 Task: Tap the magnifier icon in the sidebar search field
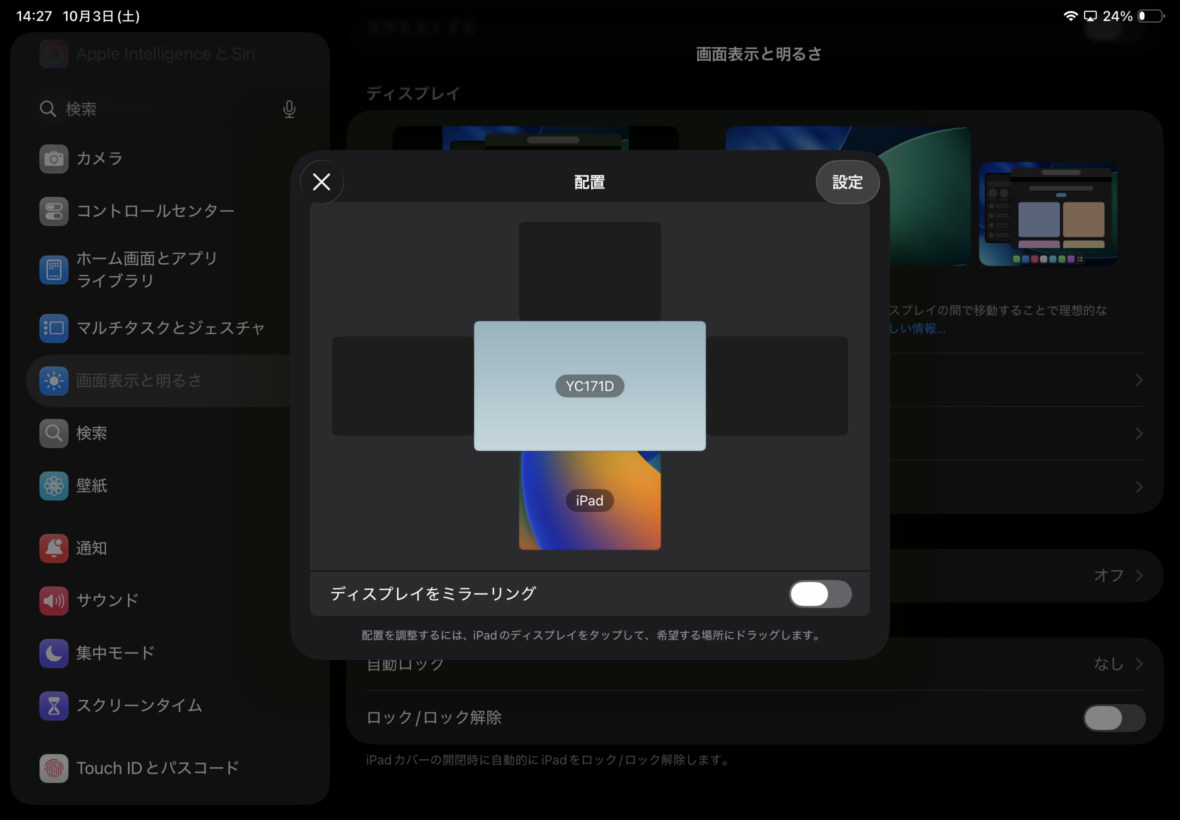47,109
